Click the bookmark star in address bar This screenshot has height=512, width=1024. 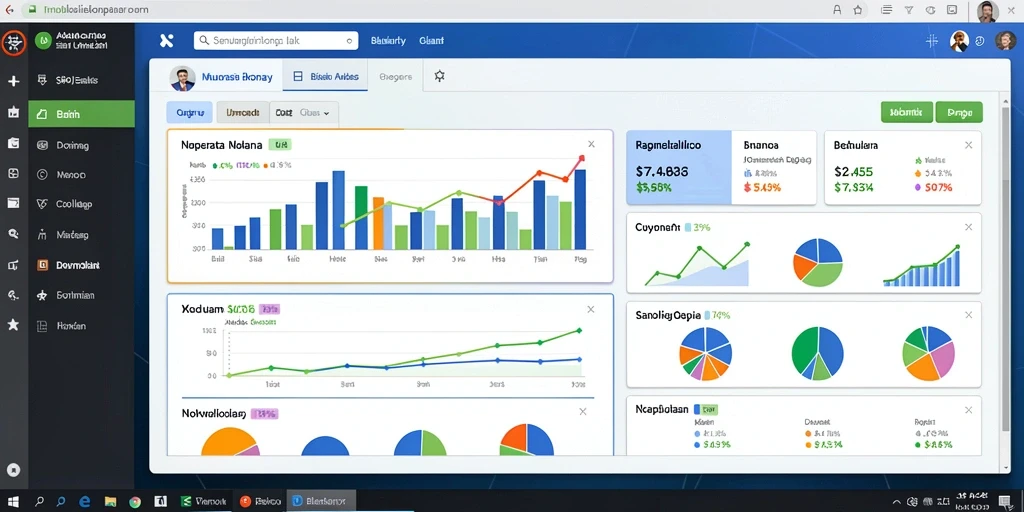[858, 10]
